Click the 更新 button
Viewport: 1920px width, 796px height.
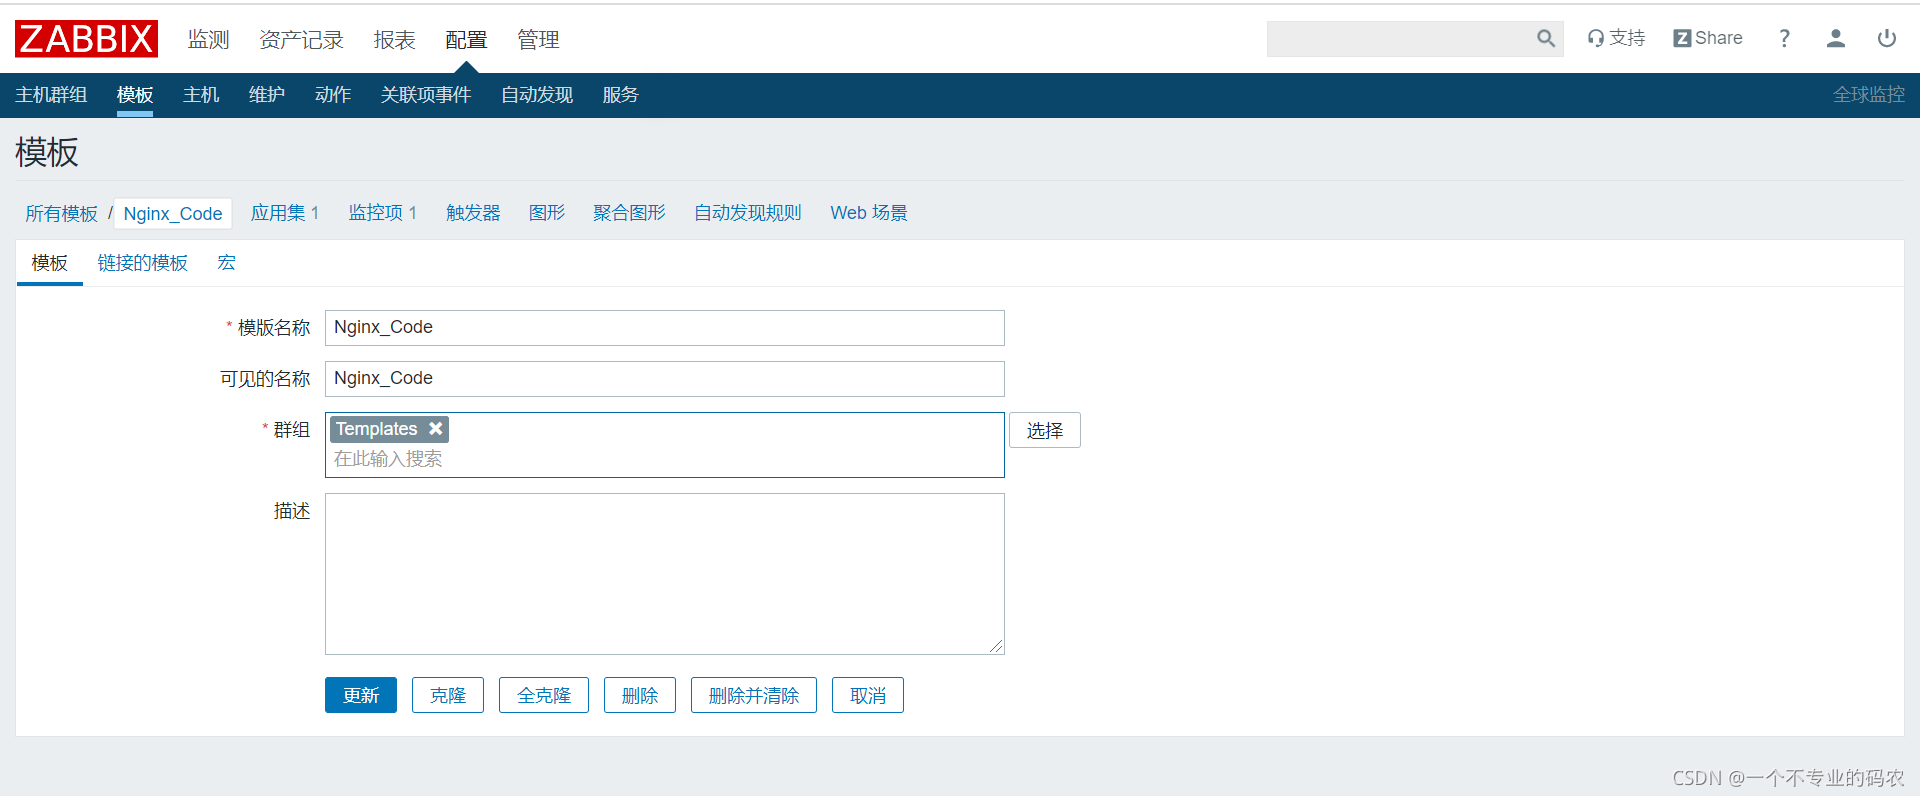[361, 695]
